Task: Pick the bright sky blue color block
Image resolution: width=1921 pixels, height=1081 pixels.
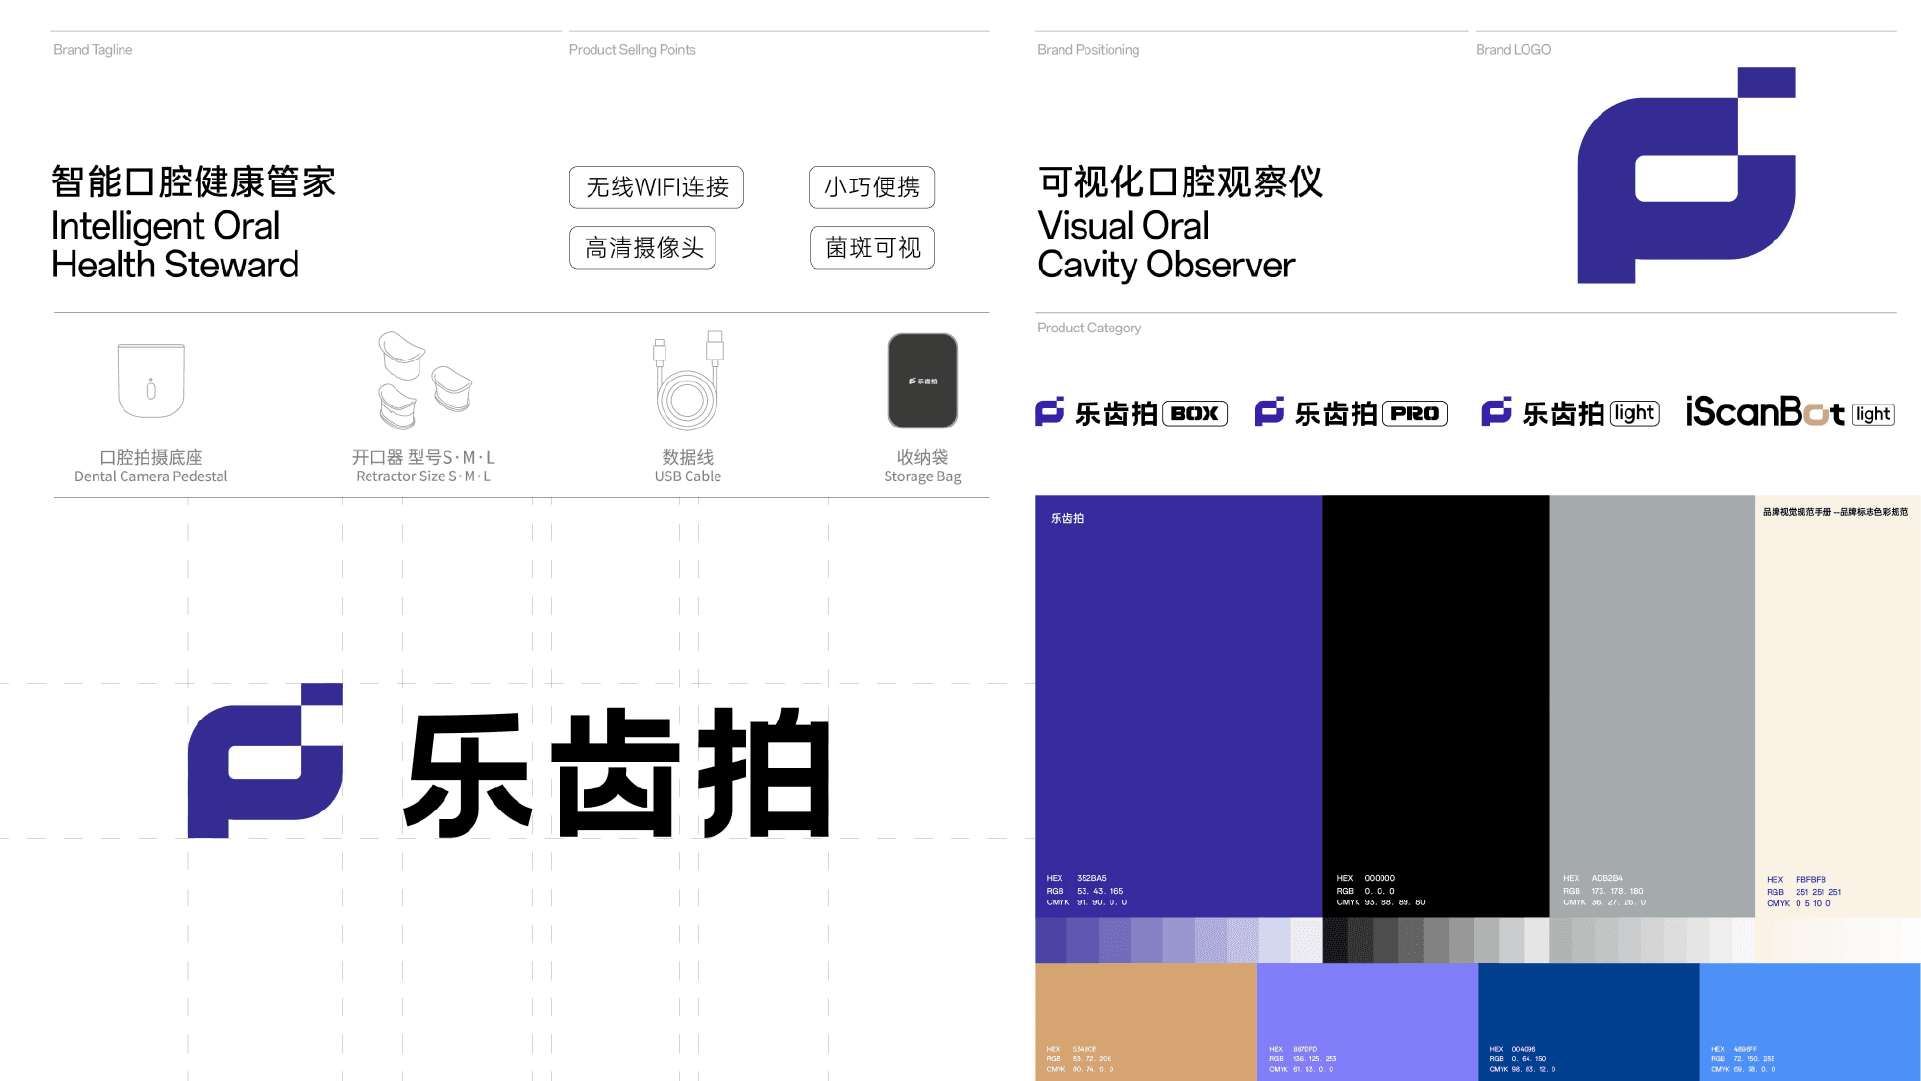Action: coord(1810,1022)
